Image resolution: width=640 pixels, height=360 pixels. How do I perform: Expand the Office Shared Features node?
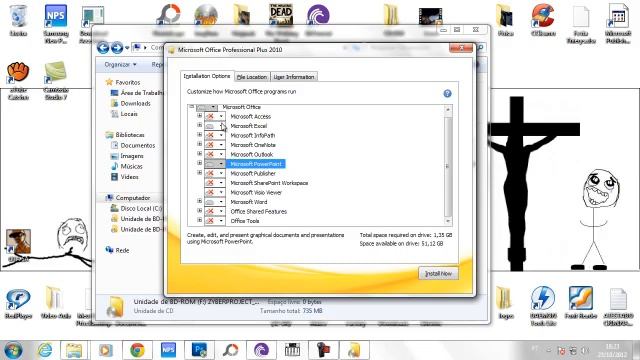click(x=200, y=211)
